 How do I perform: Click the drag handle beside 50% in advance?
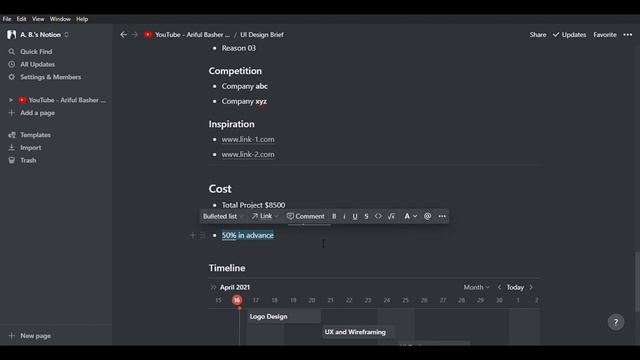tap(202, 235)
